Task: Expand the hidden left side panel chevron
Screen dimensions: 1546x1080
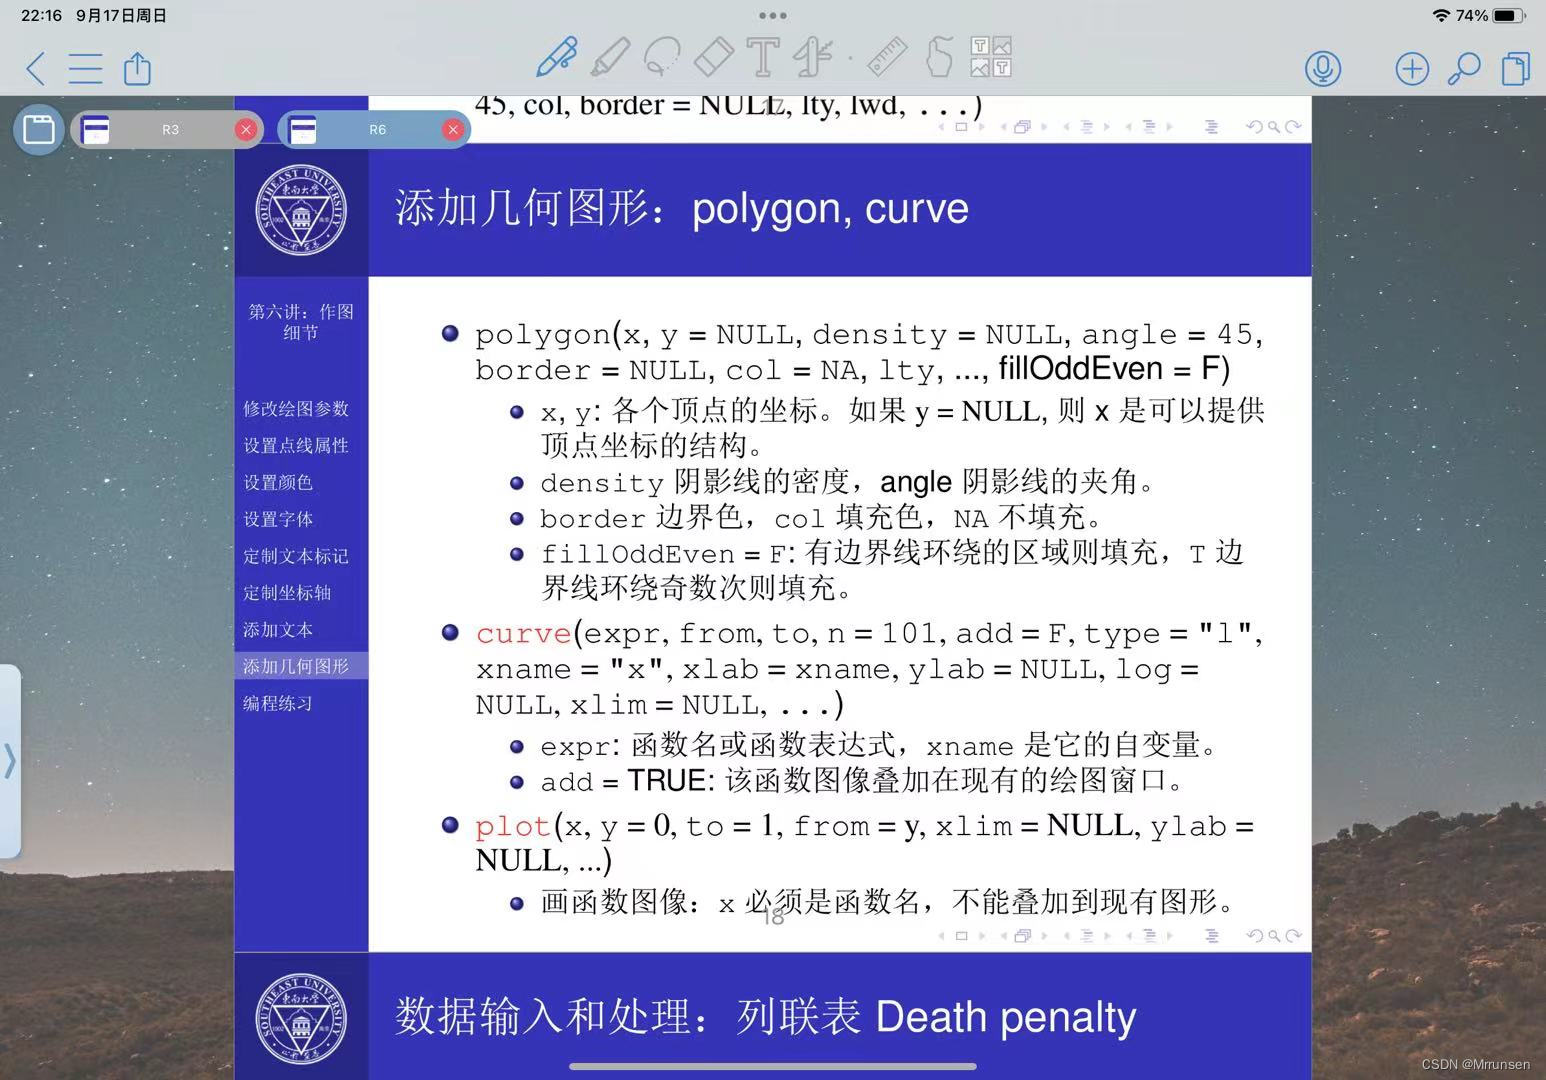Action: pos(11,761)
